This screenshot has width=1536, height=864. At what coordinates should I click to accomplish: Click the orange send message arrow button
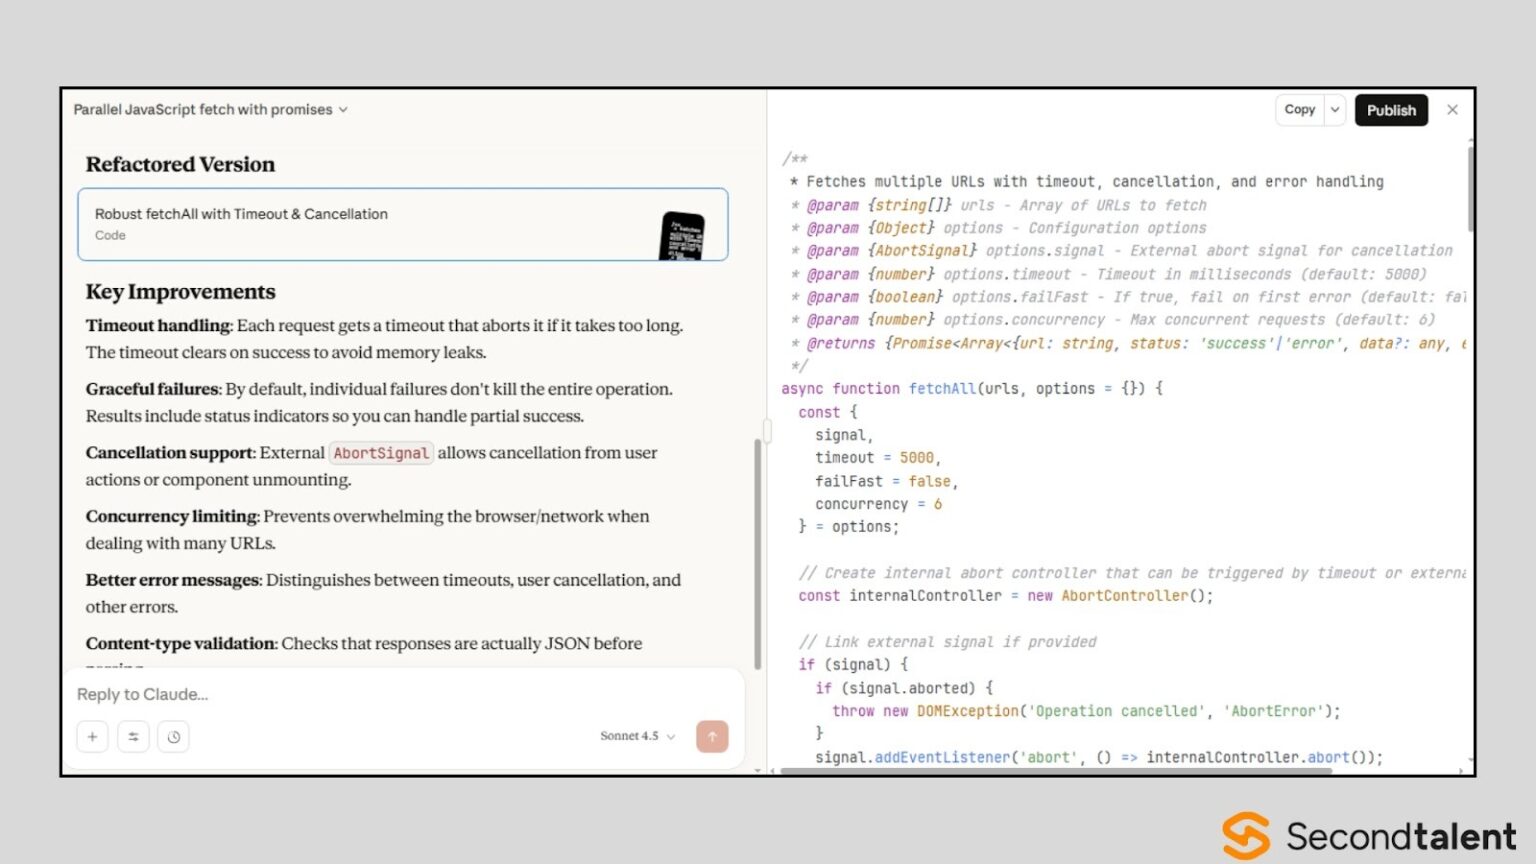(712, 737)
